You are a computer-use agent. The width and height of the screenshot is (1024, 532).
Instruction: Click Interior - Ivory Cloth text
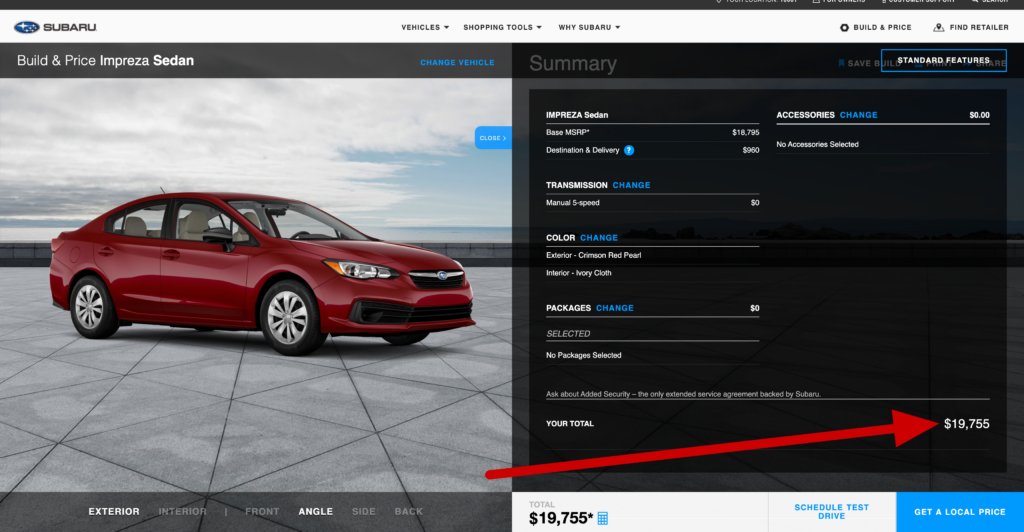579,273
